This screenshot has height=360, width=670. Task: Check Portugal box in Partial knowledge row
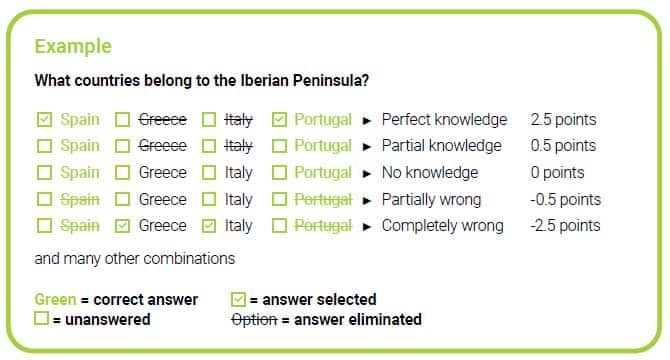point(279,146)
